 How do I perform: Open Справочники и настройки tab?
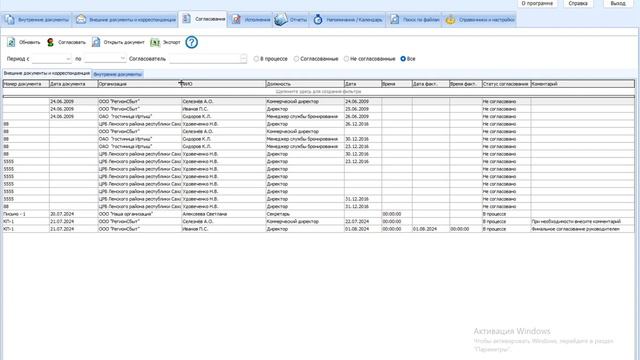(480, 20)
